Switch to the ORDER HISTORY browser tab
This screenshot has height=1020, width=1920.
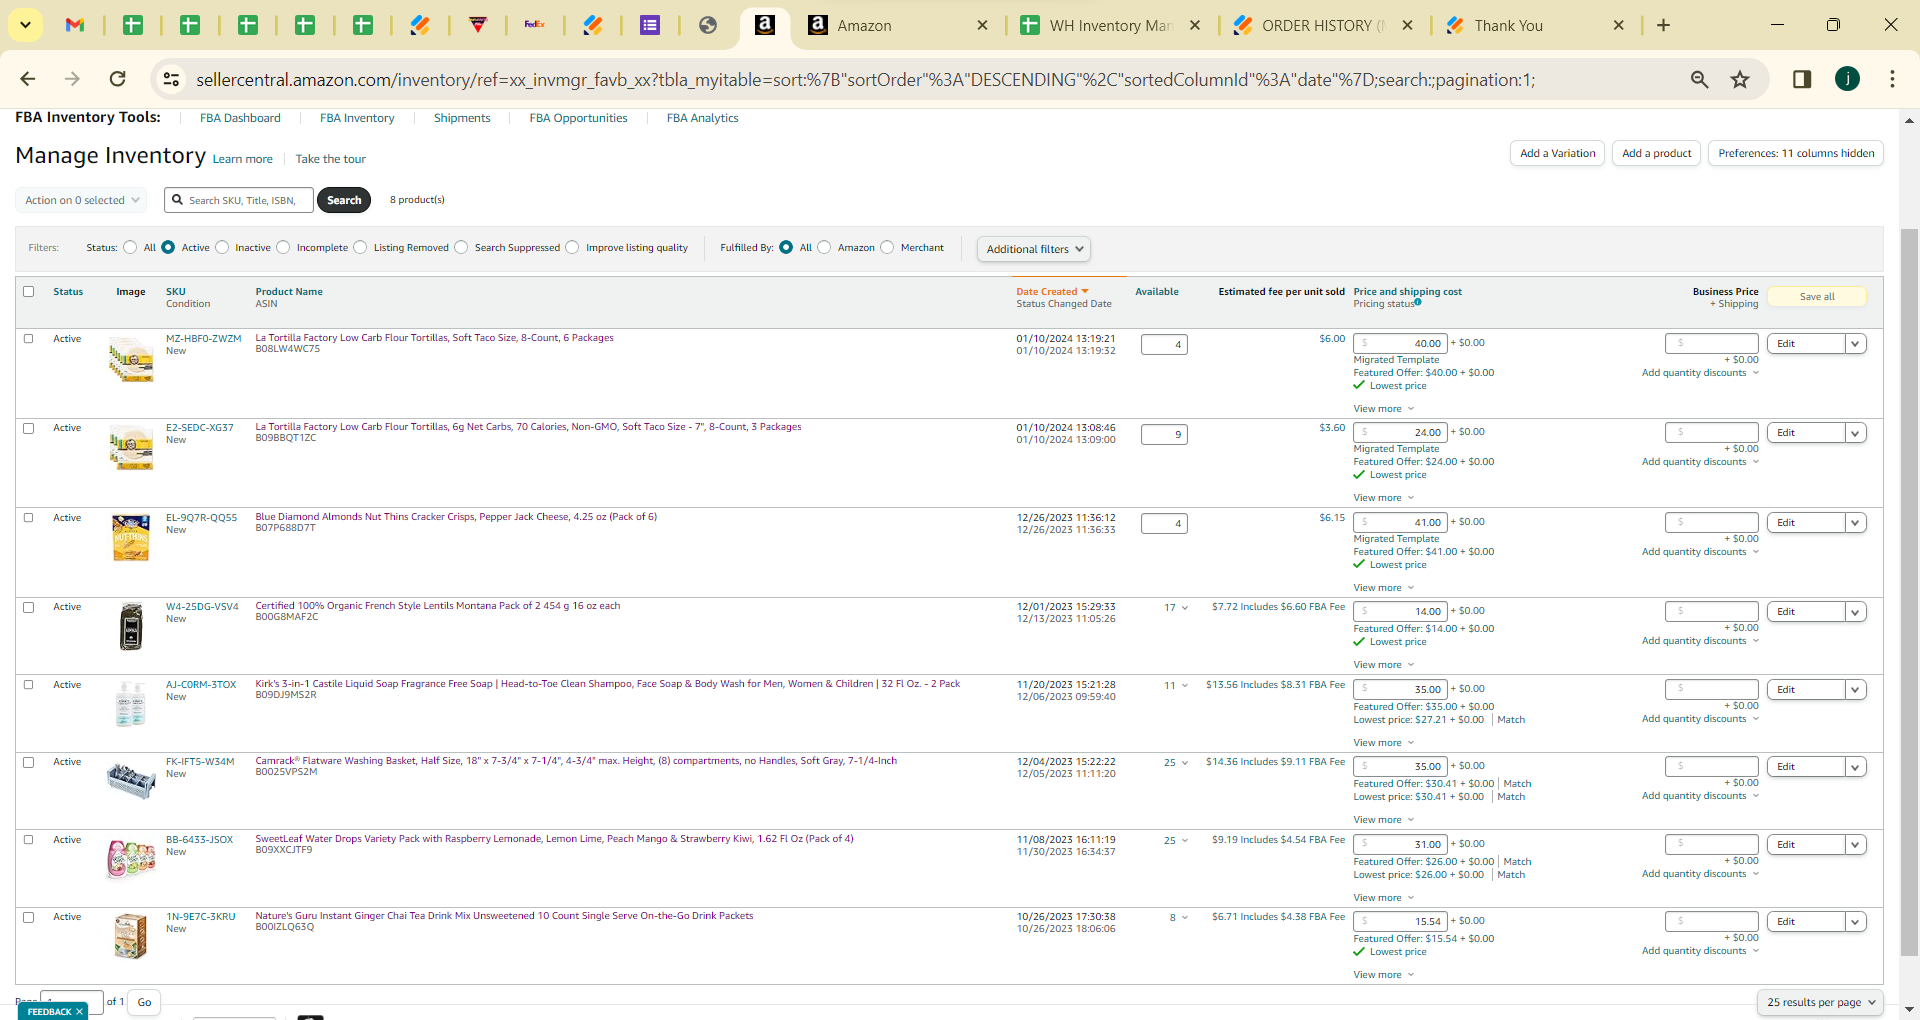tap(1322, 25)
